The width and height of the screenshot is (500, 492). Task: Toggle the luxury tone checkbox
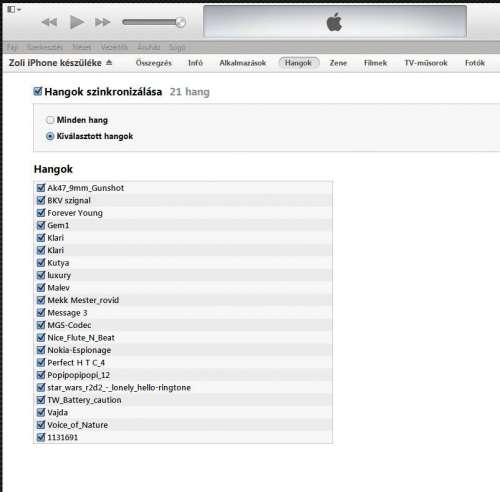(41, 275)
